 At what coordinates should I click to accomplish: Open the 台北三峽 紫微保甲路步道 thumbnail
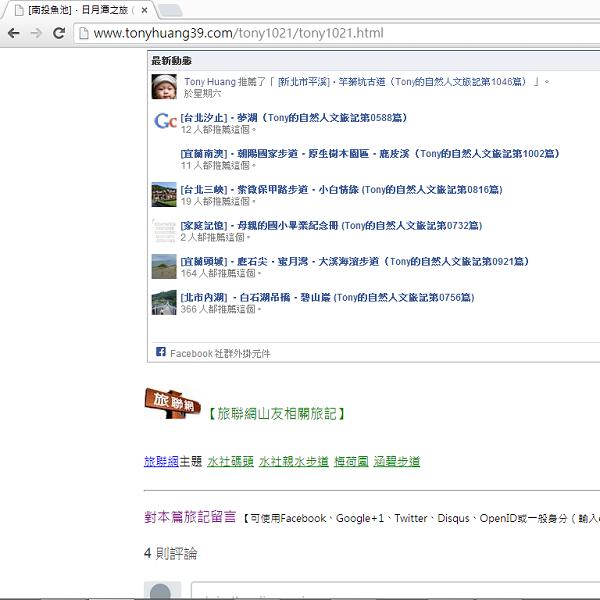[x=165, y=195]
